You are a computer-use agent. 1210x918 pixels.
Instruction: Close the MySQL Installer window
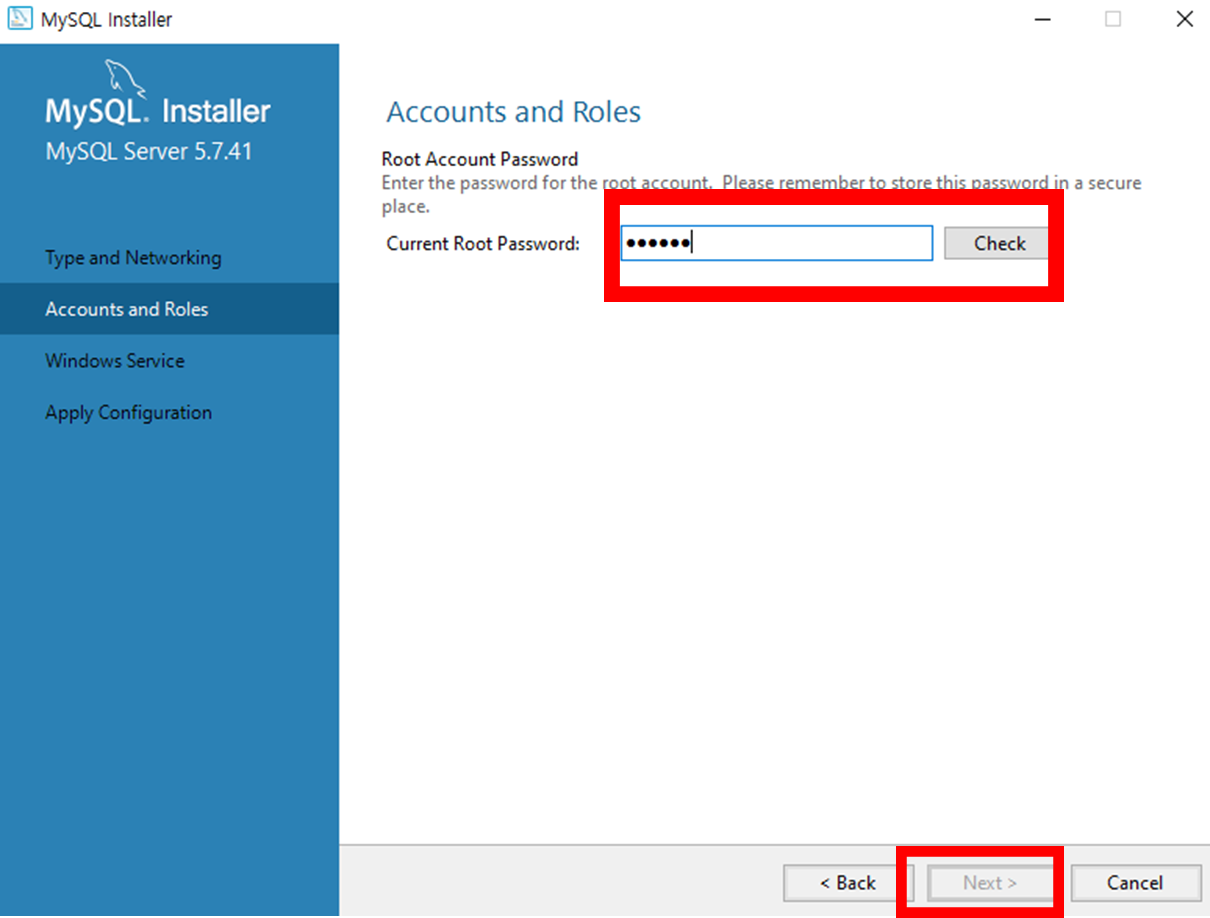tap(1184, 19)
